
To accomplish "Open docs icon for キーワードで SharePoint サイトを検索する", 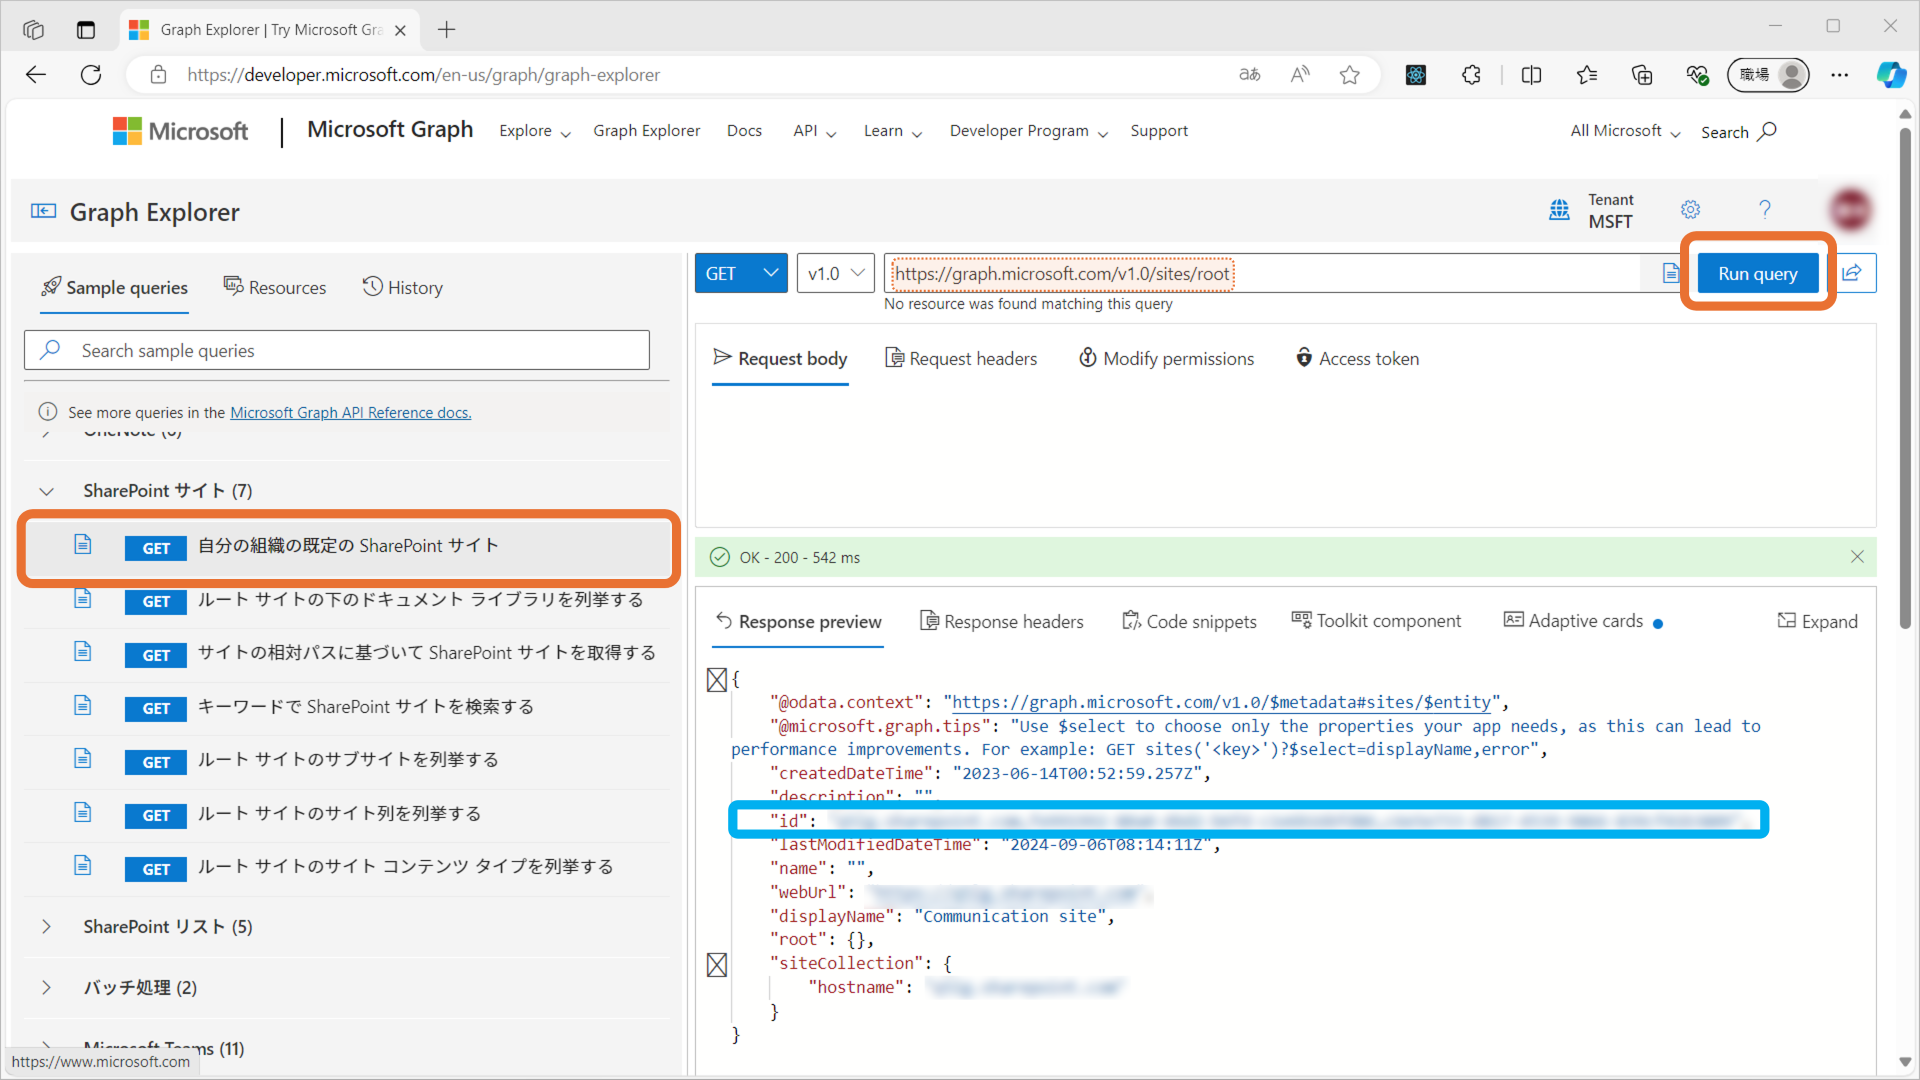I will tap(83, 705).
